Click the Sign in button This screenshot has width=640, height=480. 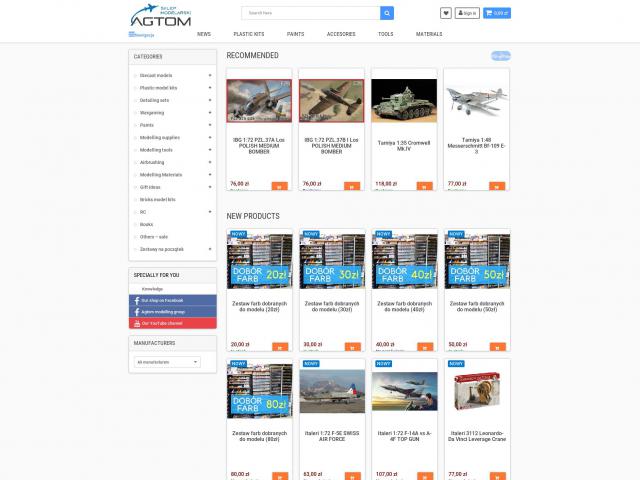coord(467,13)
